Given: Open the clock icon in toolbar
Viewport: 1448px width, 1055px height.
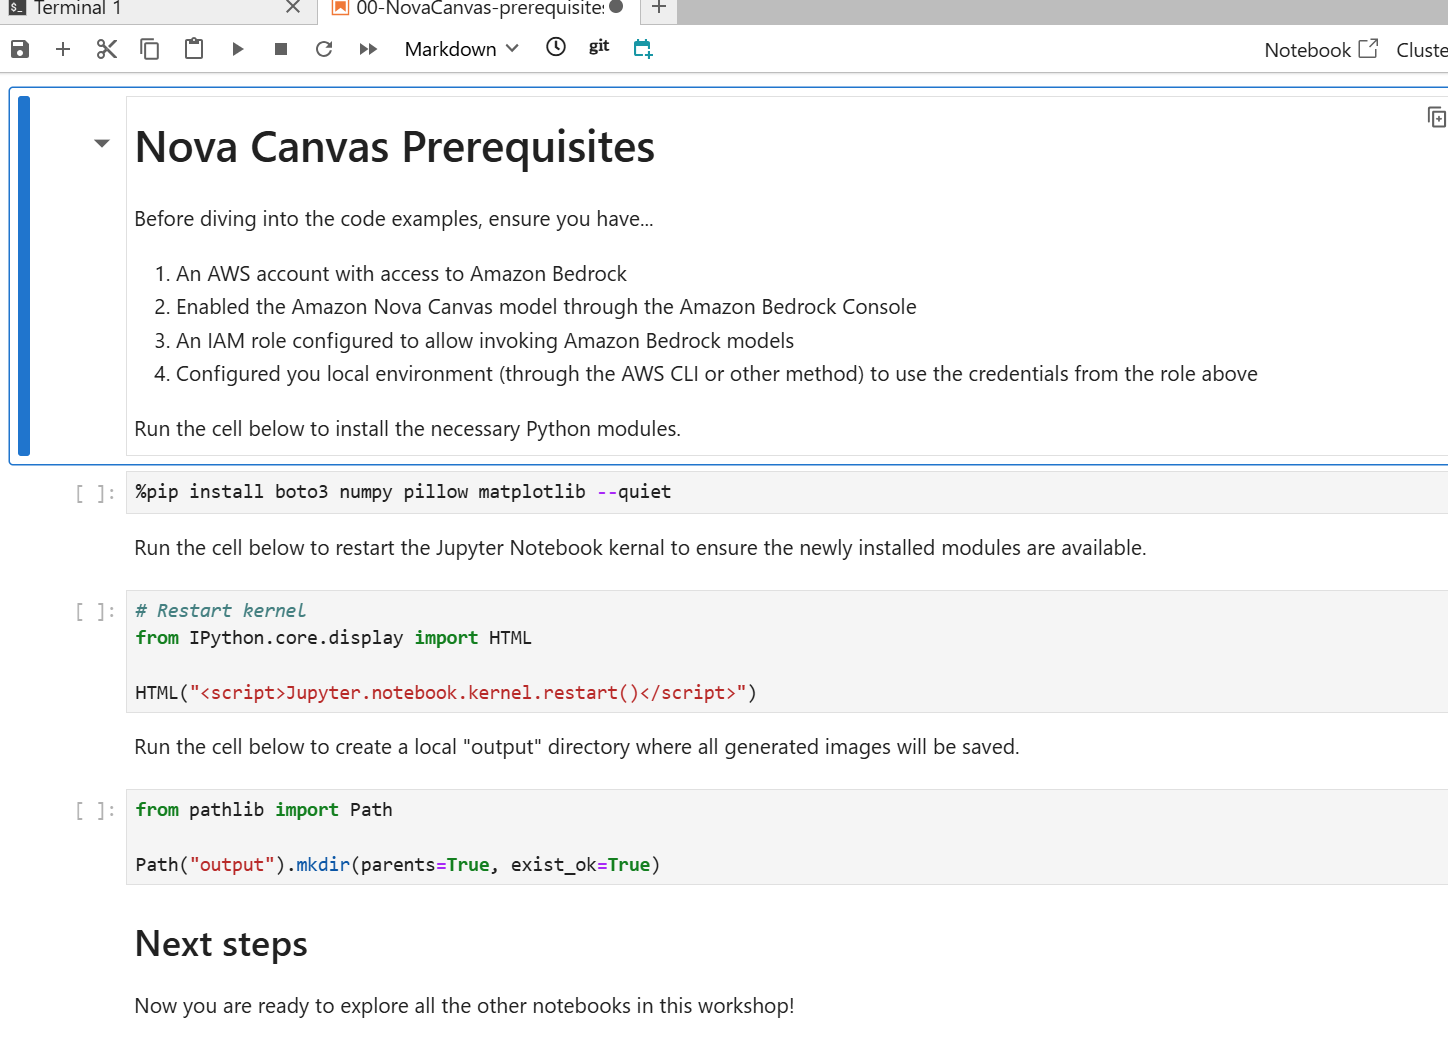Looking at the screenshot, I should 556,47.
